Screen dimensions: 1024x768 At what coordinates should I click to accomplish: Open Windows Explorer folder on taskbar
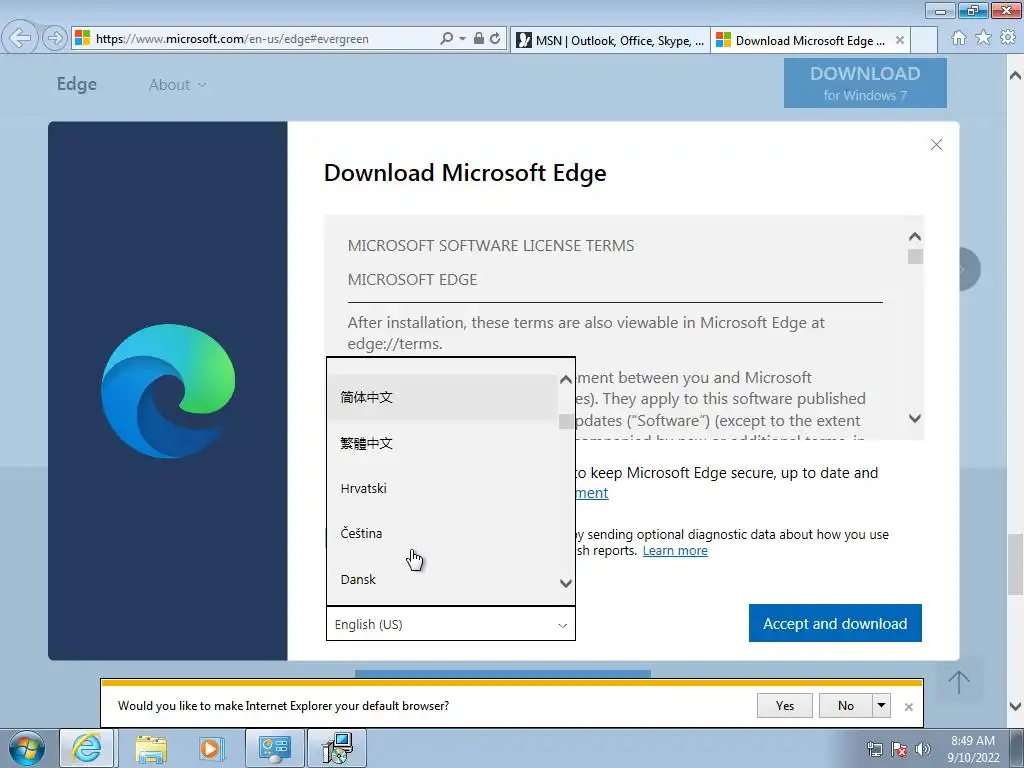(151, 748)
